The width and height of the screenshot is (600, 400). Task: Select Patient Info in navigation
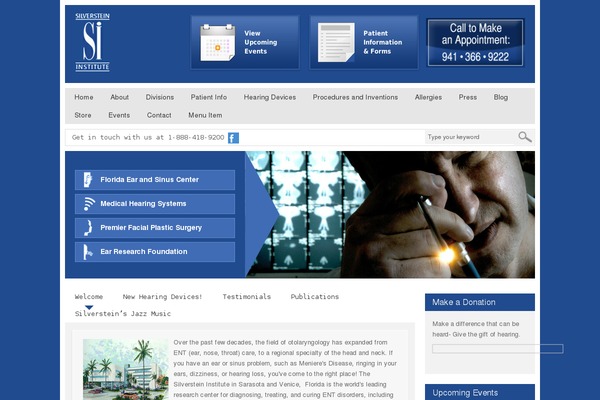(x=209, y=97)
